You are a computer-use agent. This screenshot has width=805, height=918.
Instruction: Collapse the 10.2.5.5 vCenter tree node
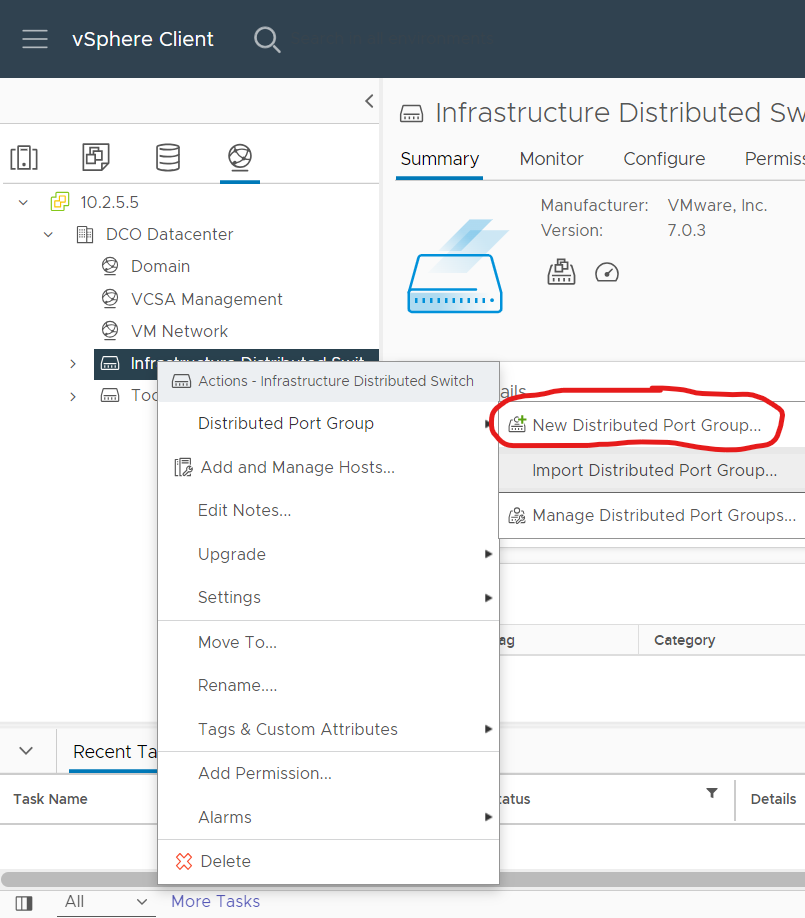tap(23, 203)
